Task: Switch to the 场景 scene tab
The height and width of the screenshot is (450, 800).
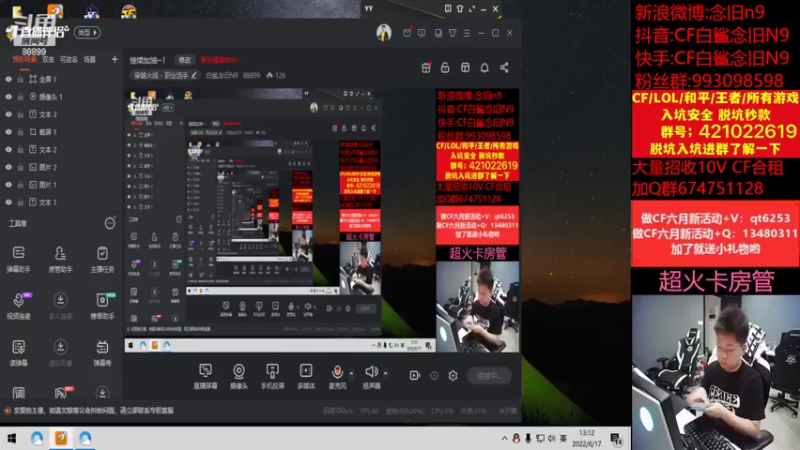Action: pos(90,60)
